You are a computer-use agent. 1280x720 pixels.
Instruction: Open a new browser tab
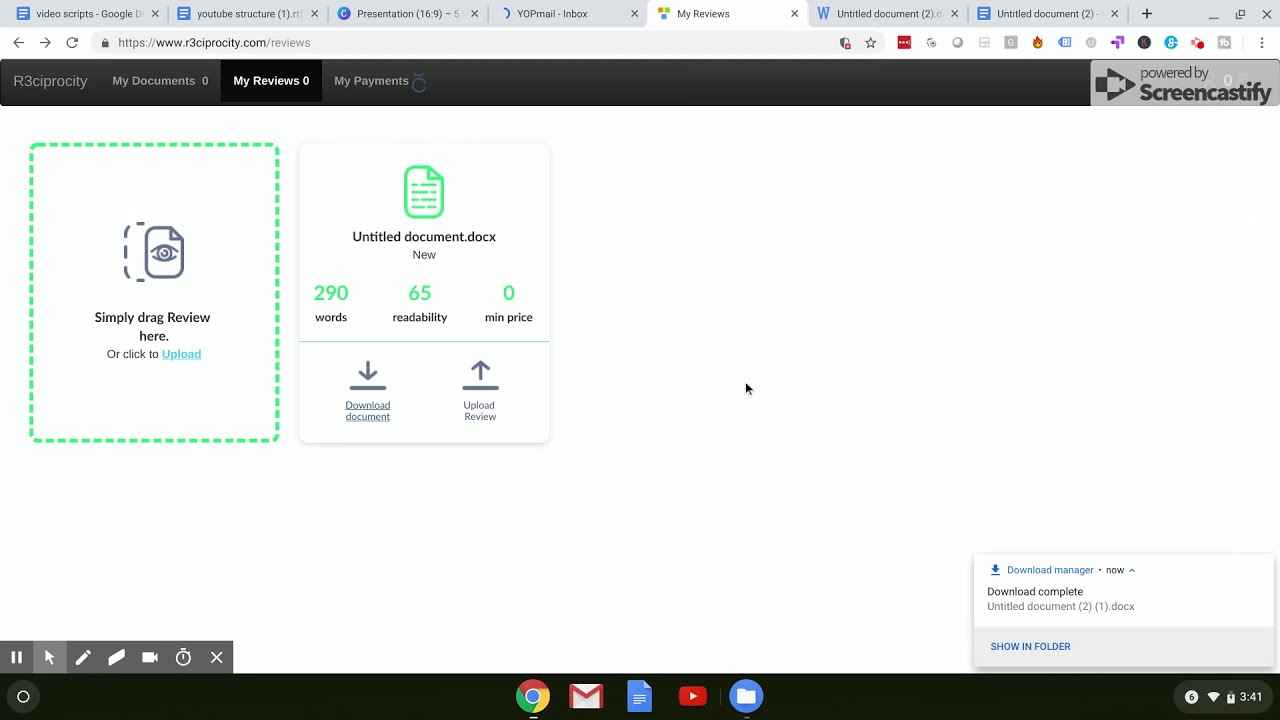(x=1147, y=14)
